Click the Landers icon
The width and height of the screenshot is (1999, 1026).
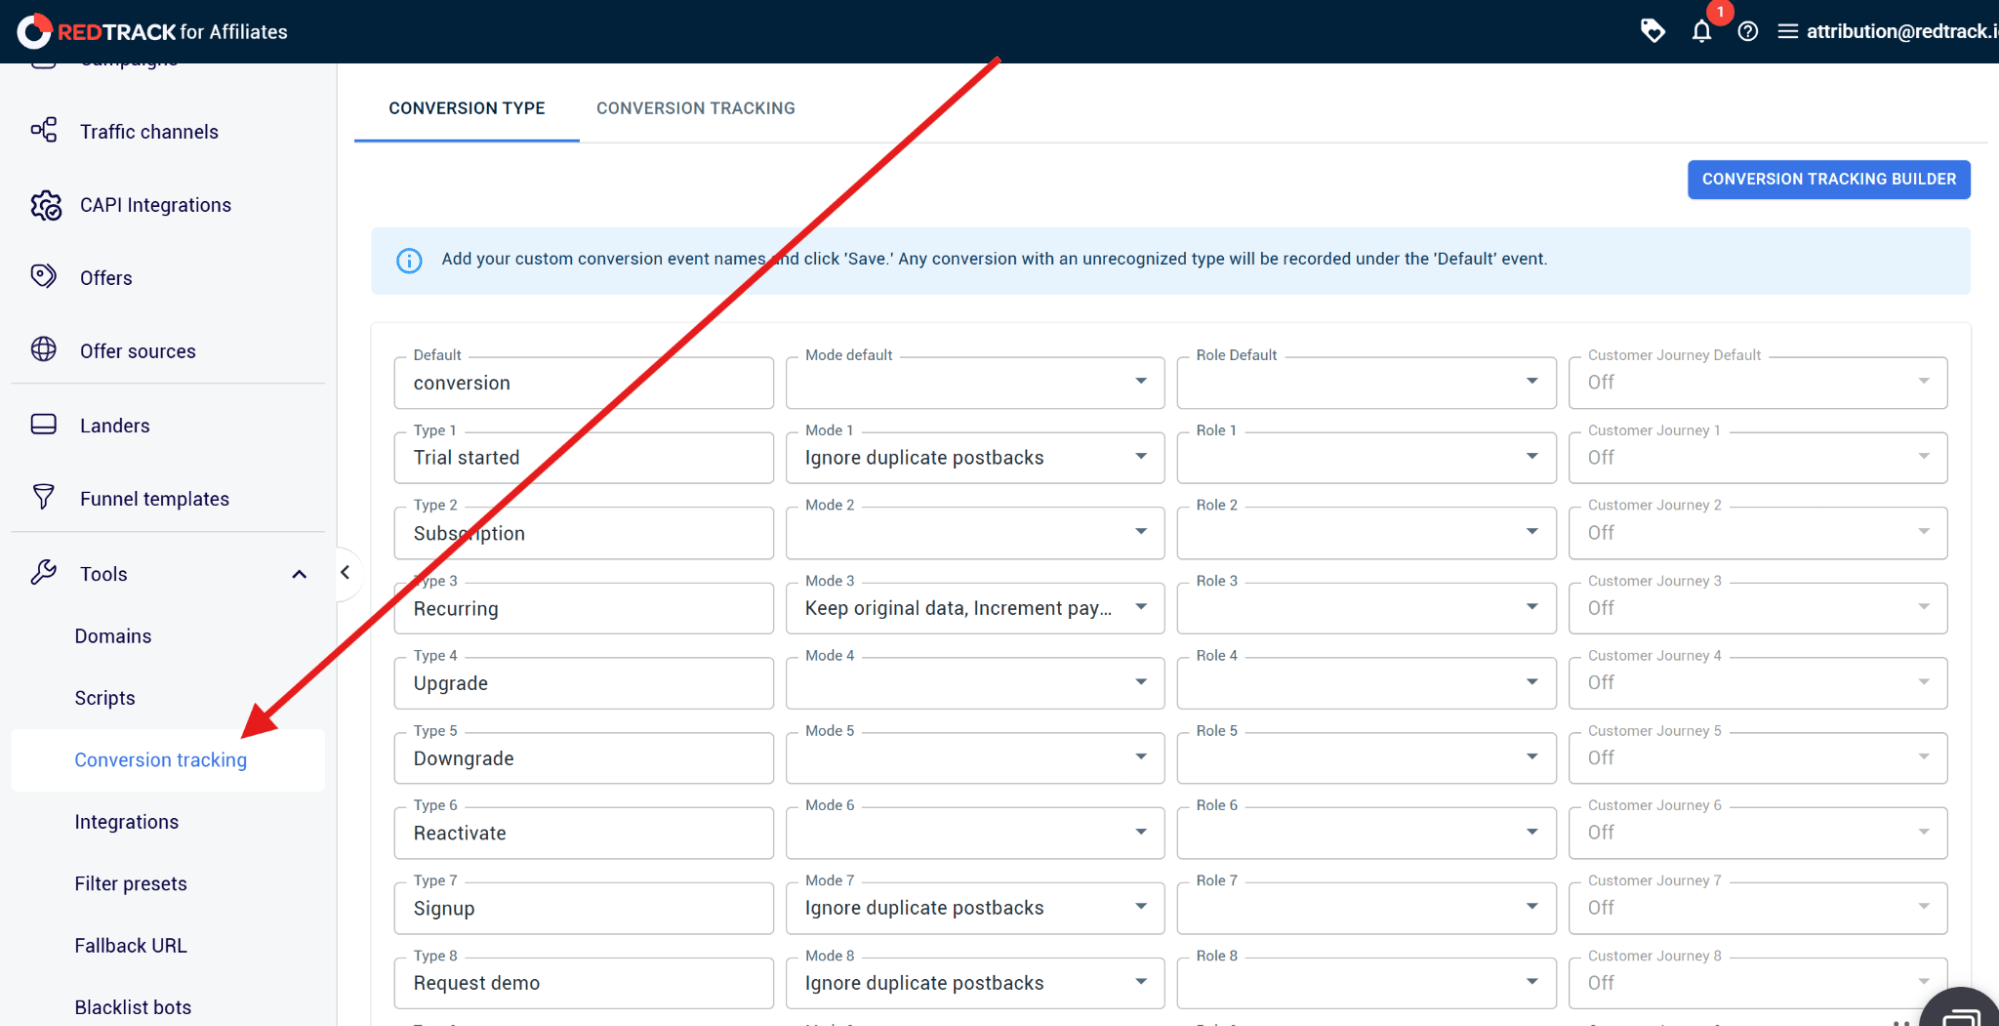tap(44, 425)
